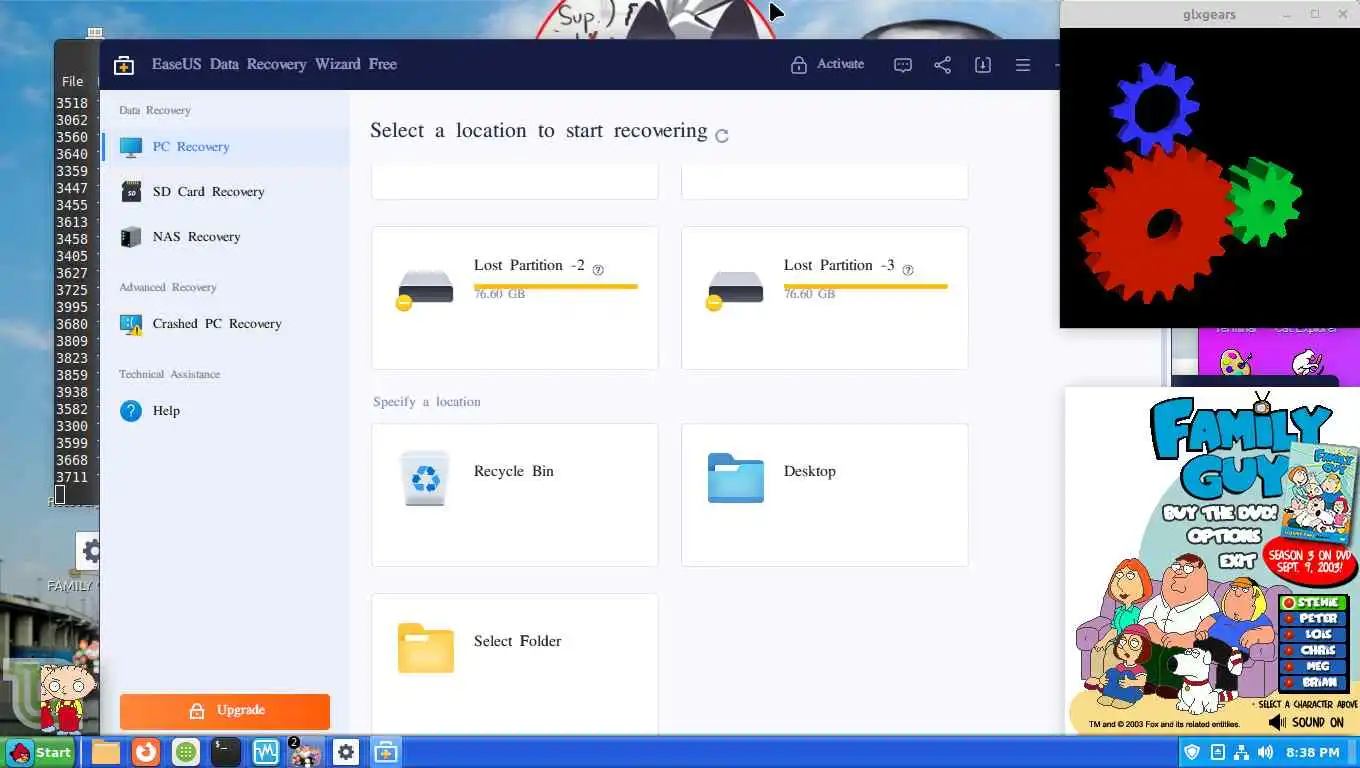Open the feedback chat icon in EaseUS header
The height and width of the screenshot is (768, 1360).
pyautogui.click(x=902, y=65)
